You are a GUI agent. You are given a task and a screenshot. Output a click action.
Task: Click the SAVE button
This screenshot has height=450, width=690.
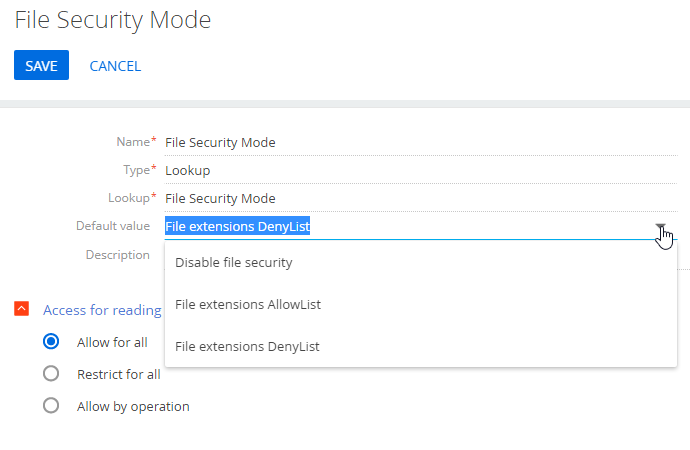click(41, 65)
